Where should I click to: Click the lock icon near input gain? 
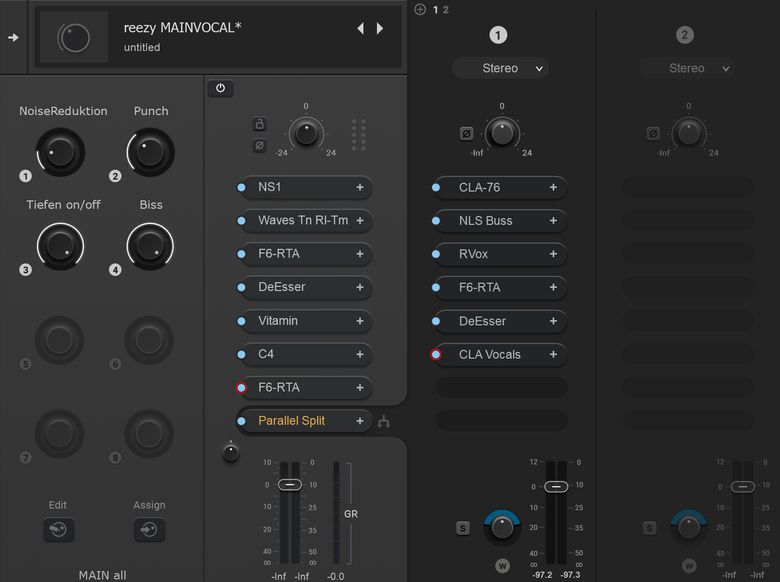pyautogui.click(x=259, y=124)
